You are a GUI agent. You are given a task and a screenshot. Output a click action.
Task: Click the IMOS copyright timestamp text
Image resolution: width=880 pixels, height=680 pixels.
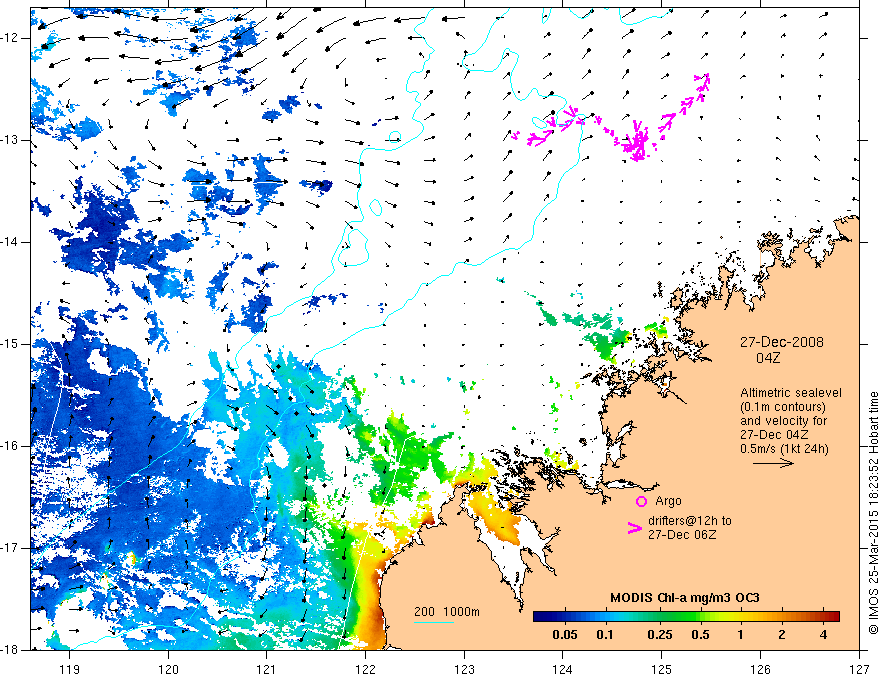(x=873, y=513)
